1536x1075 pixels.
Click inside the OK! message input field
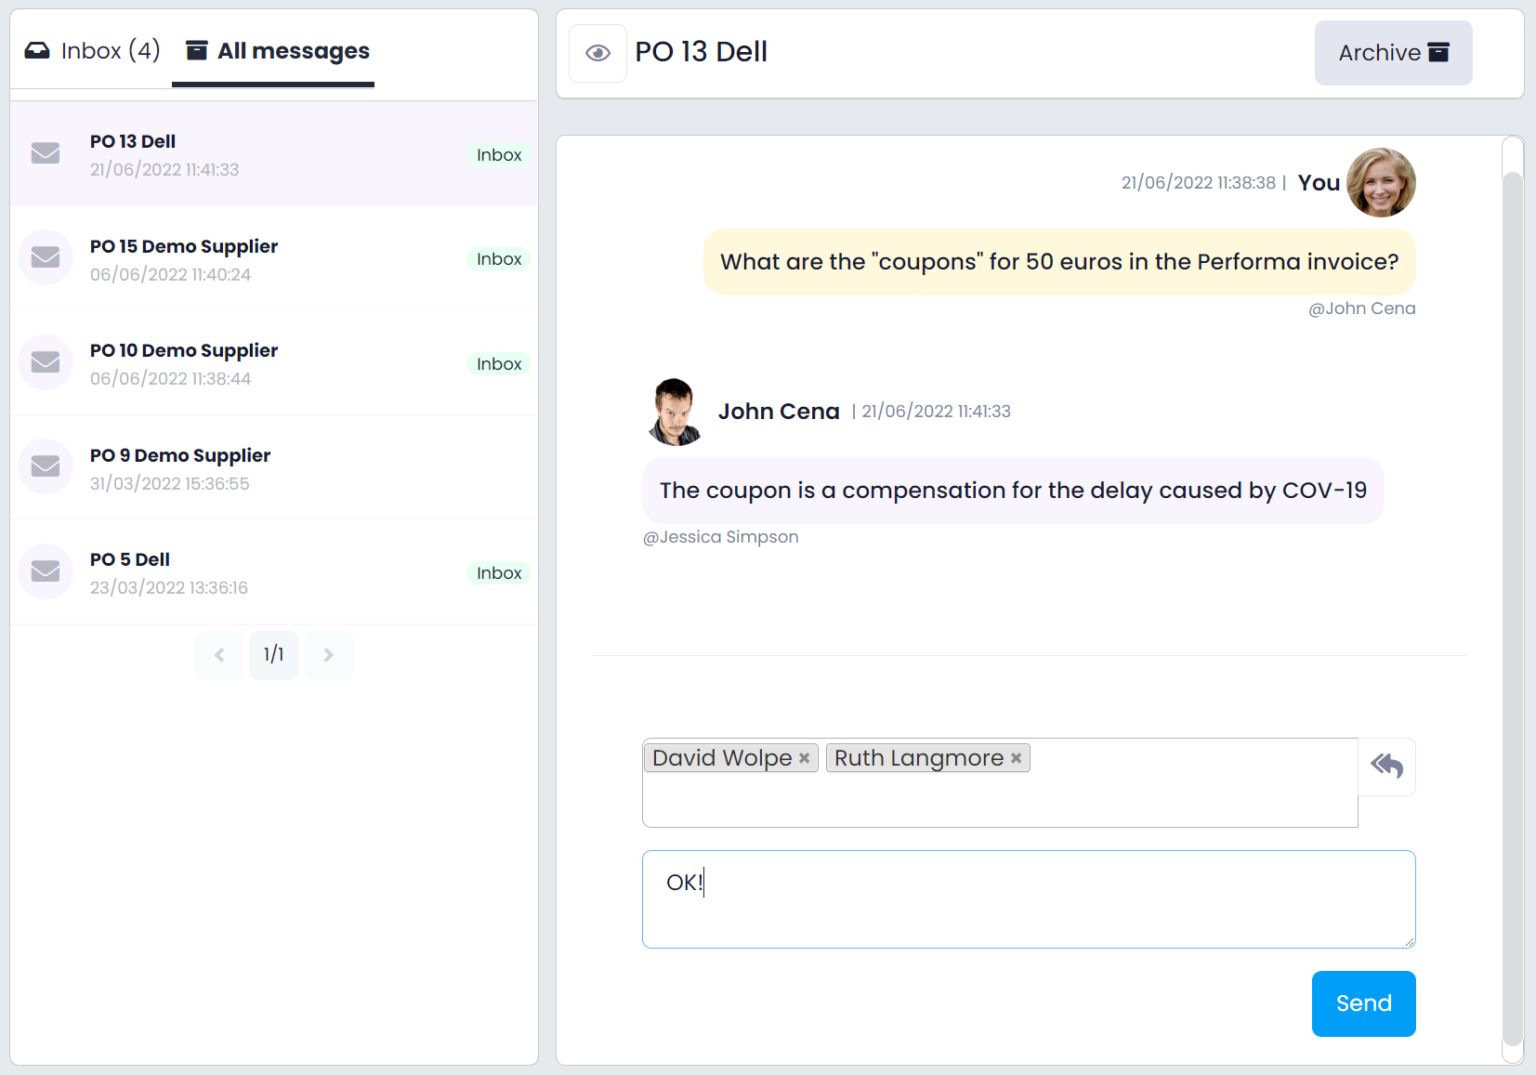point(1028,899)
